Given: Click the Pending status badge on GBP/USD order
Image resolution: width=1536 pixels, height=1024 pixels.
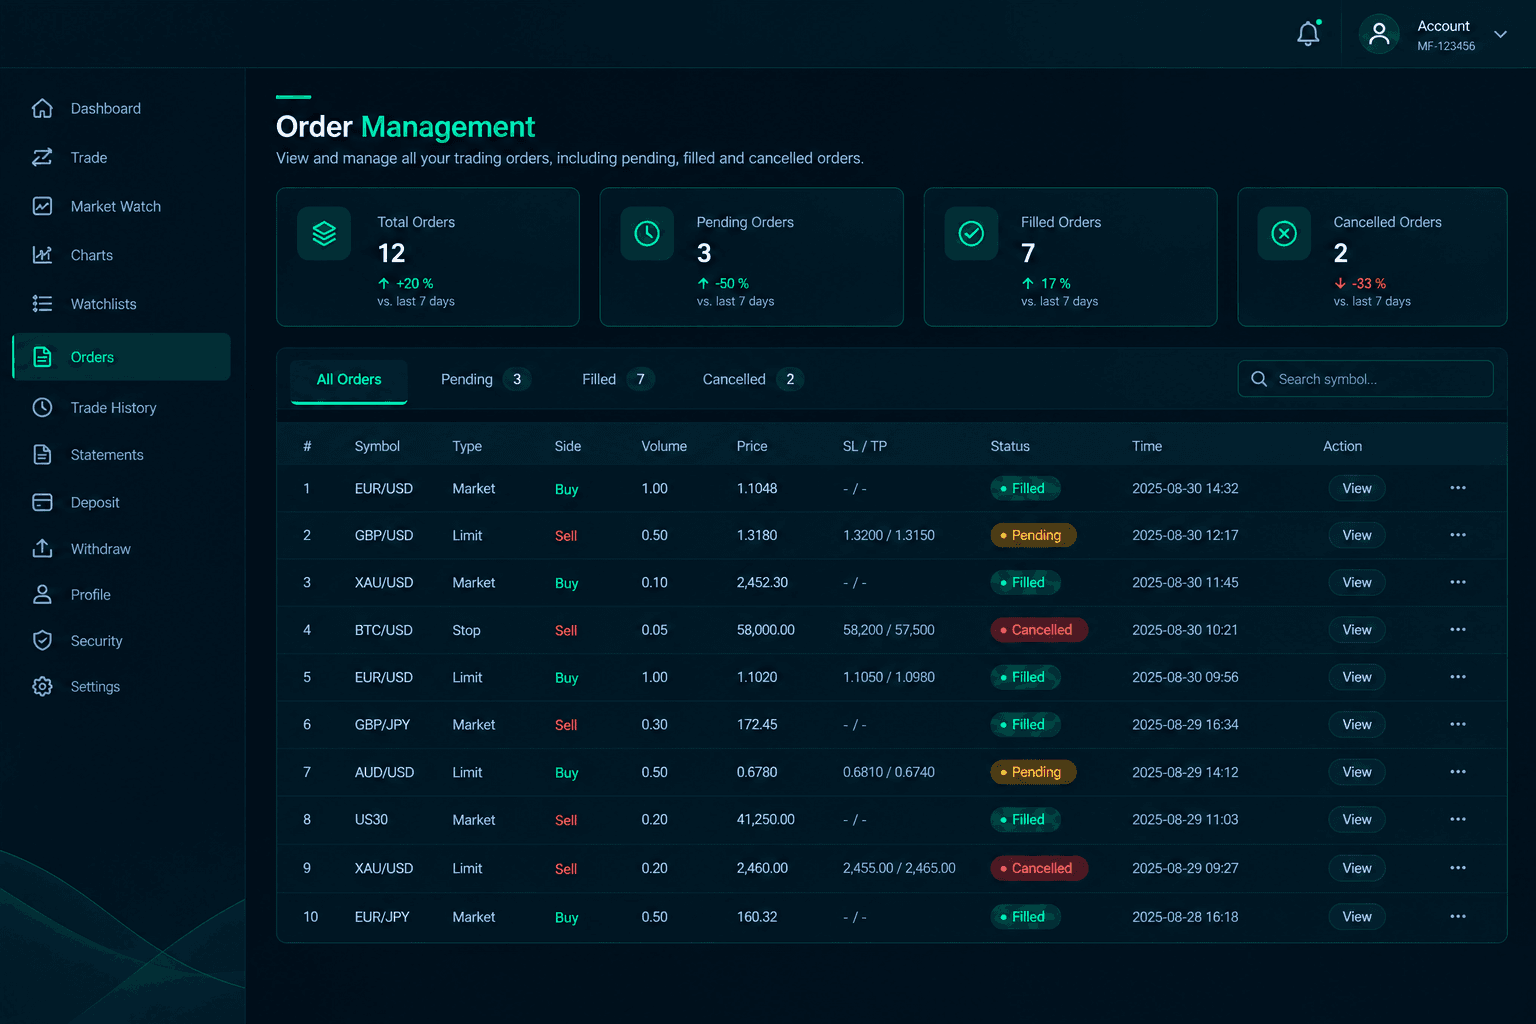Looking at the screenshot, I should (x=1033, y=535).
